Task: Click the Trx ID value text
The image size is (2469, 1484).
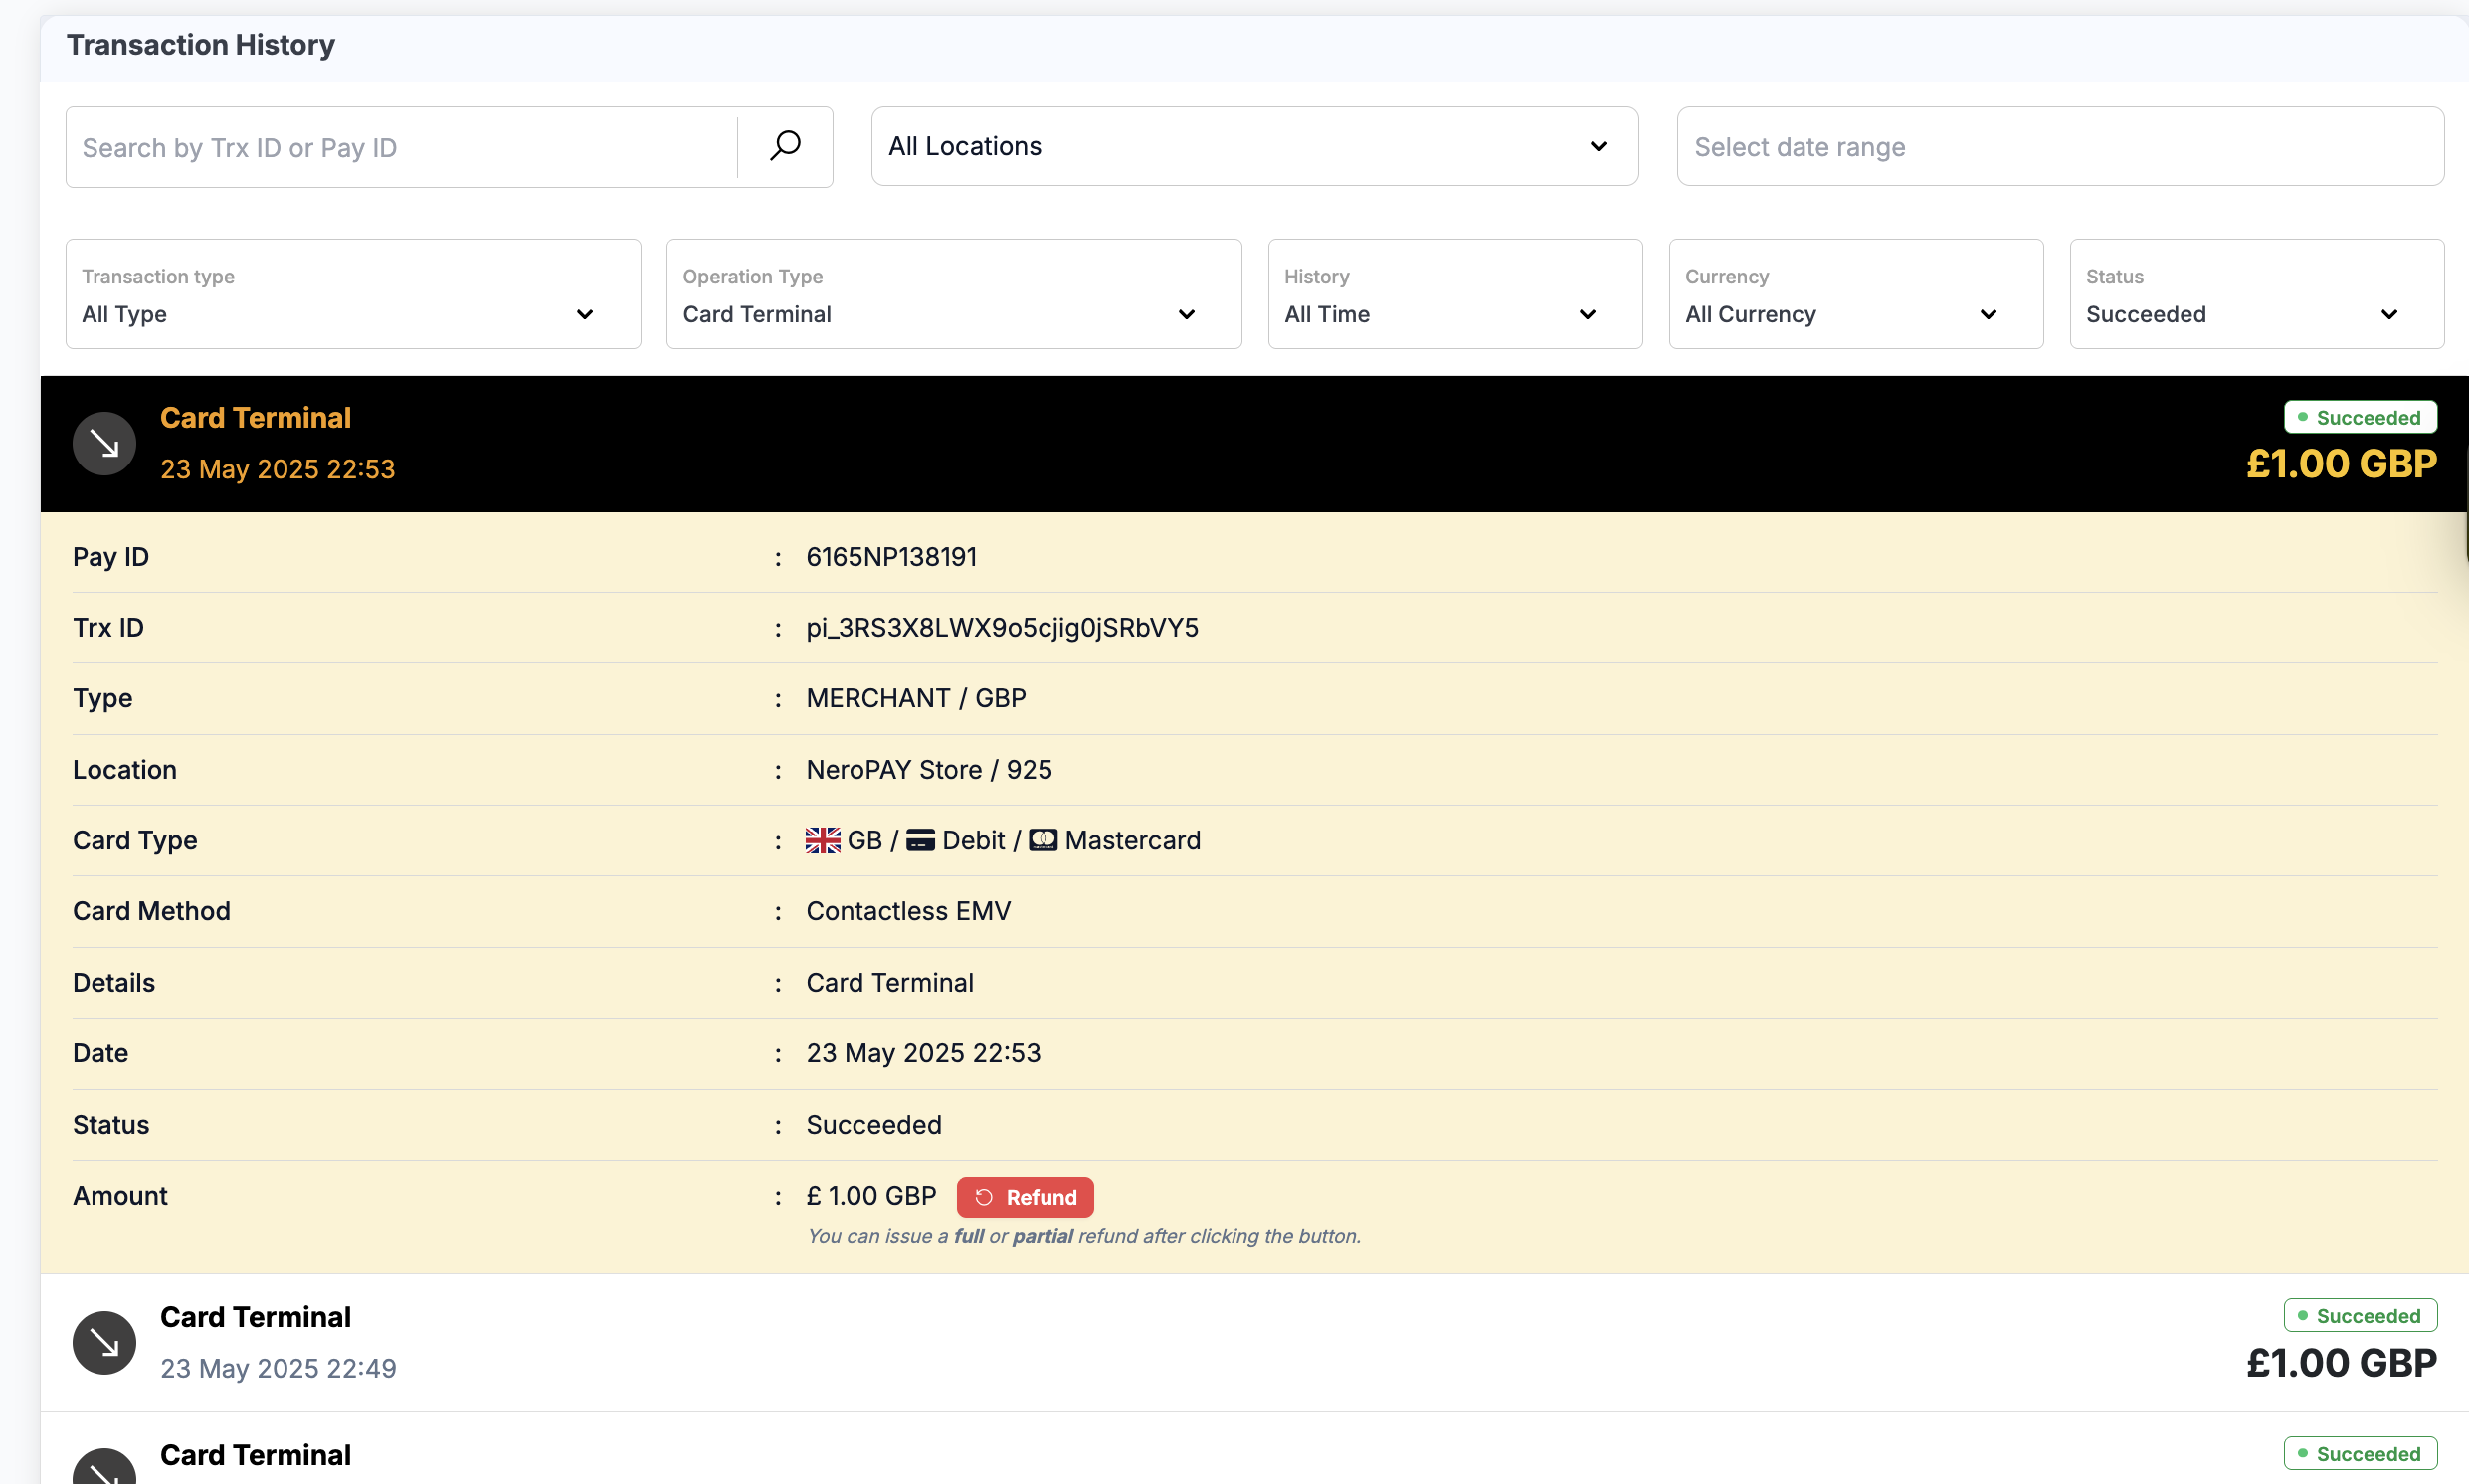Action: (x=1002, y=627)
